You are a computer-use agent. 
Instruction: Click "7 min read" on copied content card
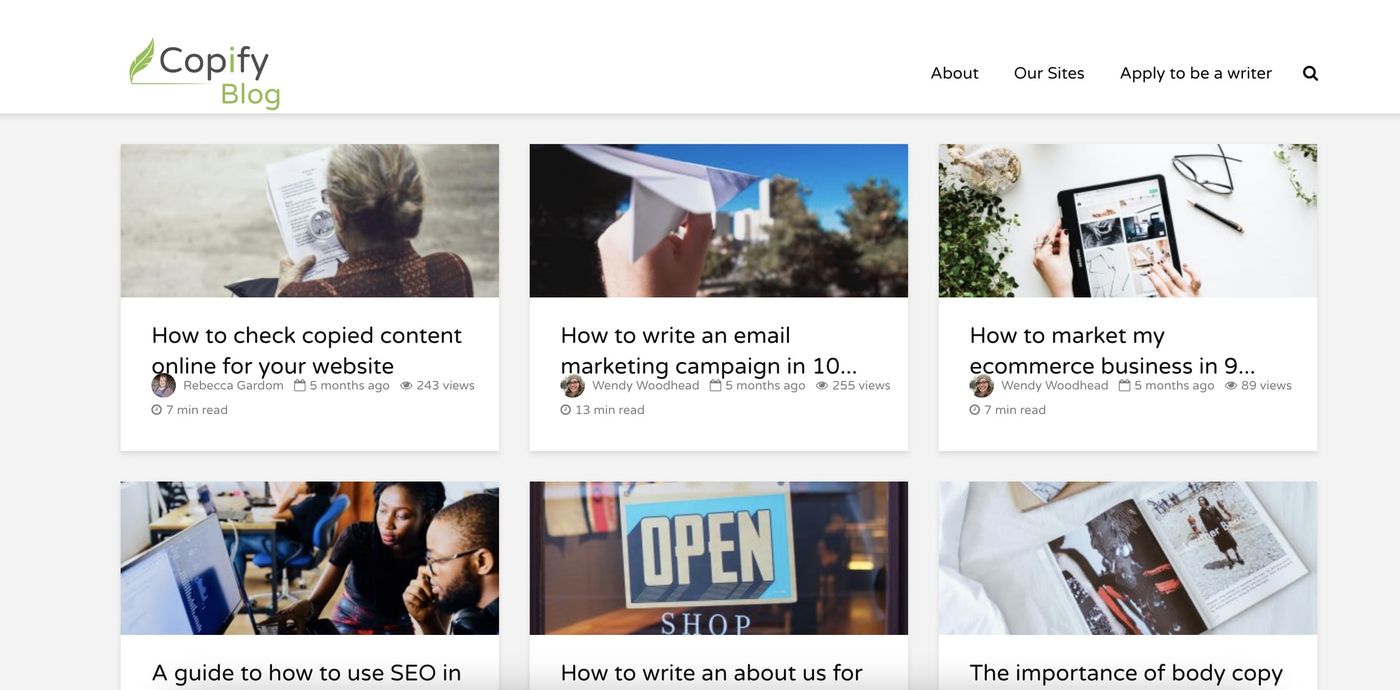pos(197,410)
